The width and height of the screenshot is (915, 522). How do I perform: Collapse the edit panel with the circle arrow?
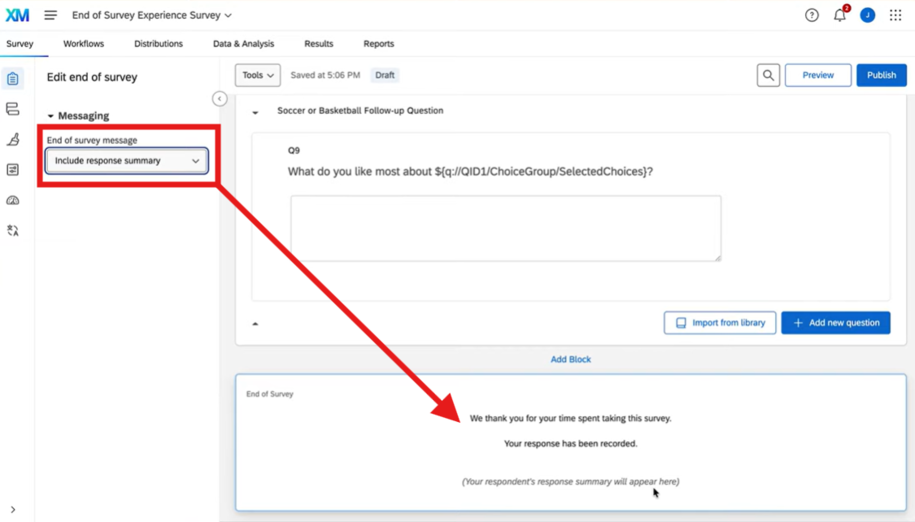pyautogui.click(x=219, y=99)
